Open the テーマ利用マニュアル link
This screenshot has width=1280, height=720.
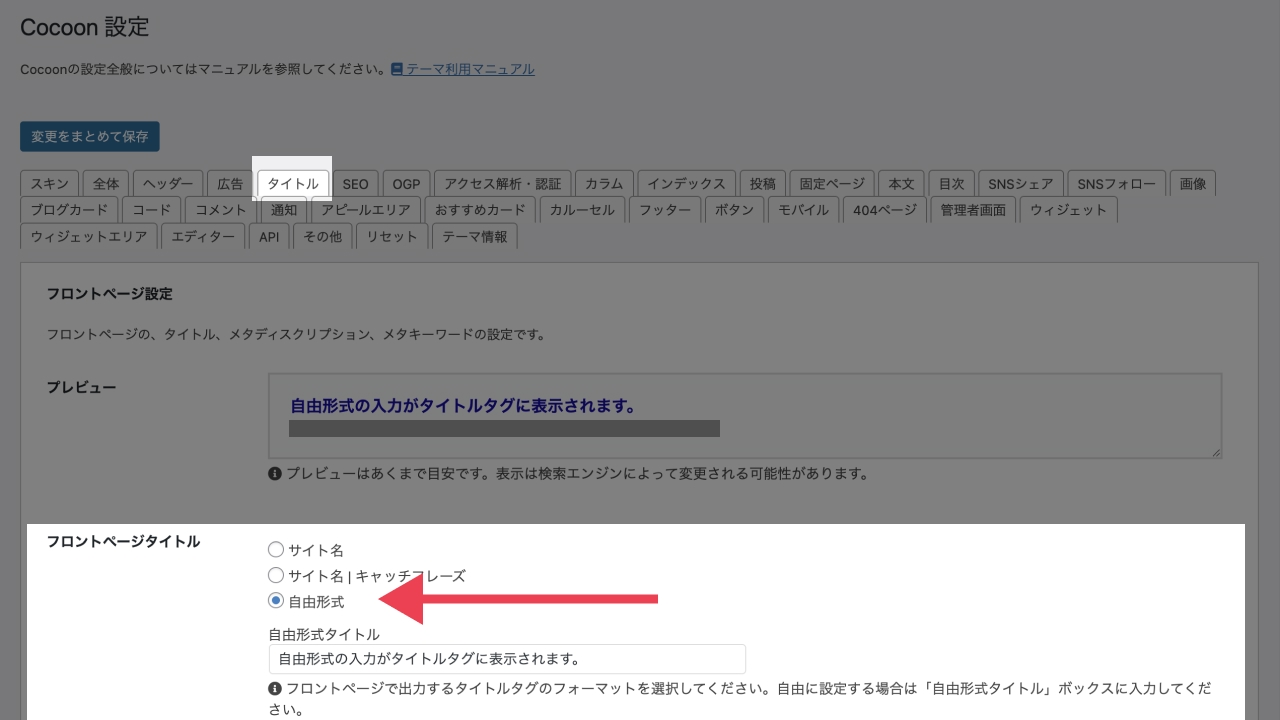[470, 69]
